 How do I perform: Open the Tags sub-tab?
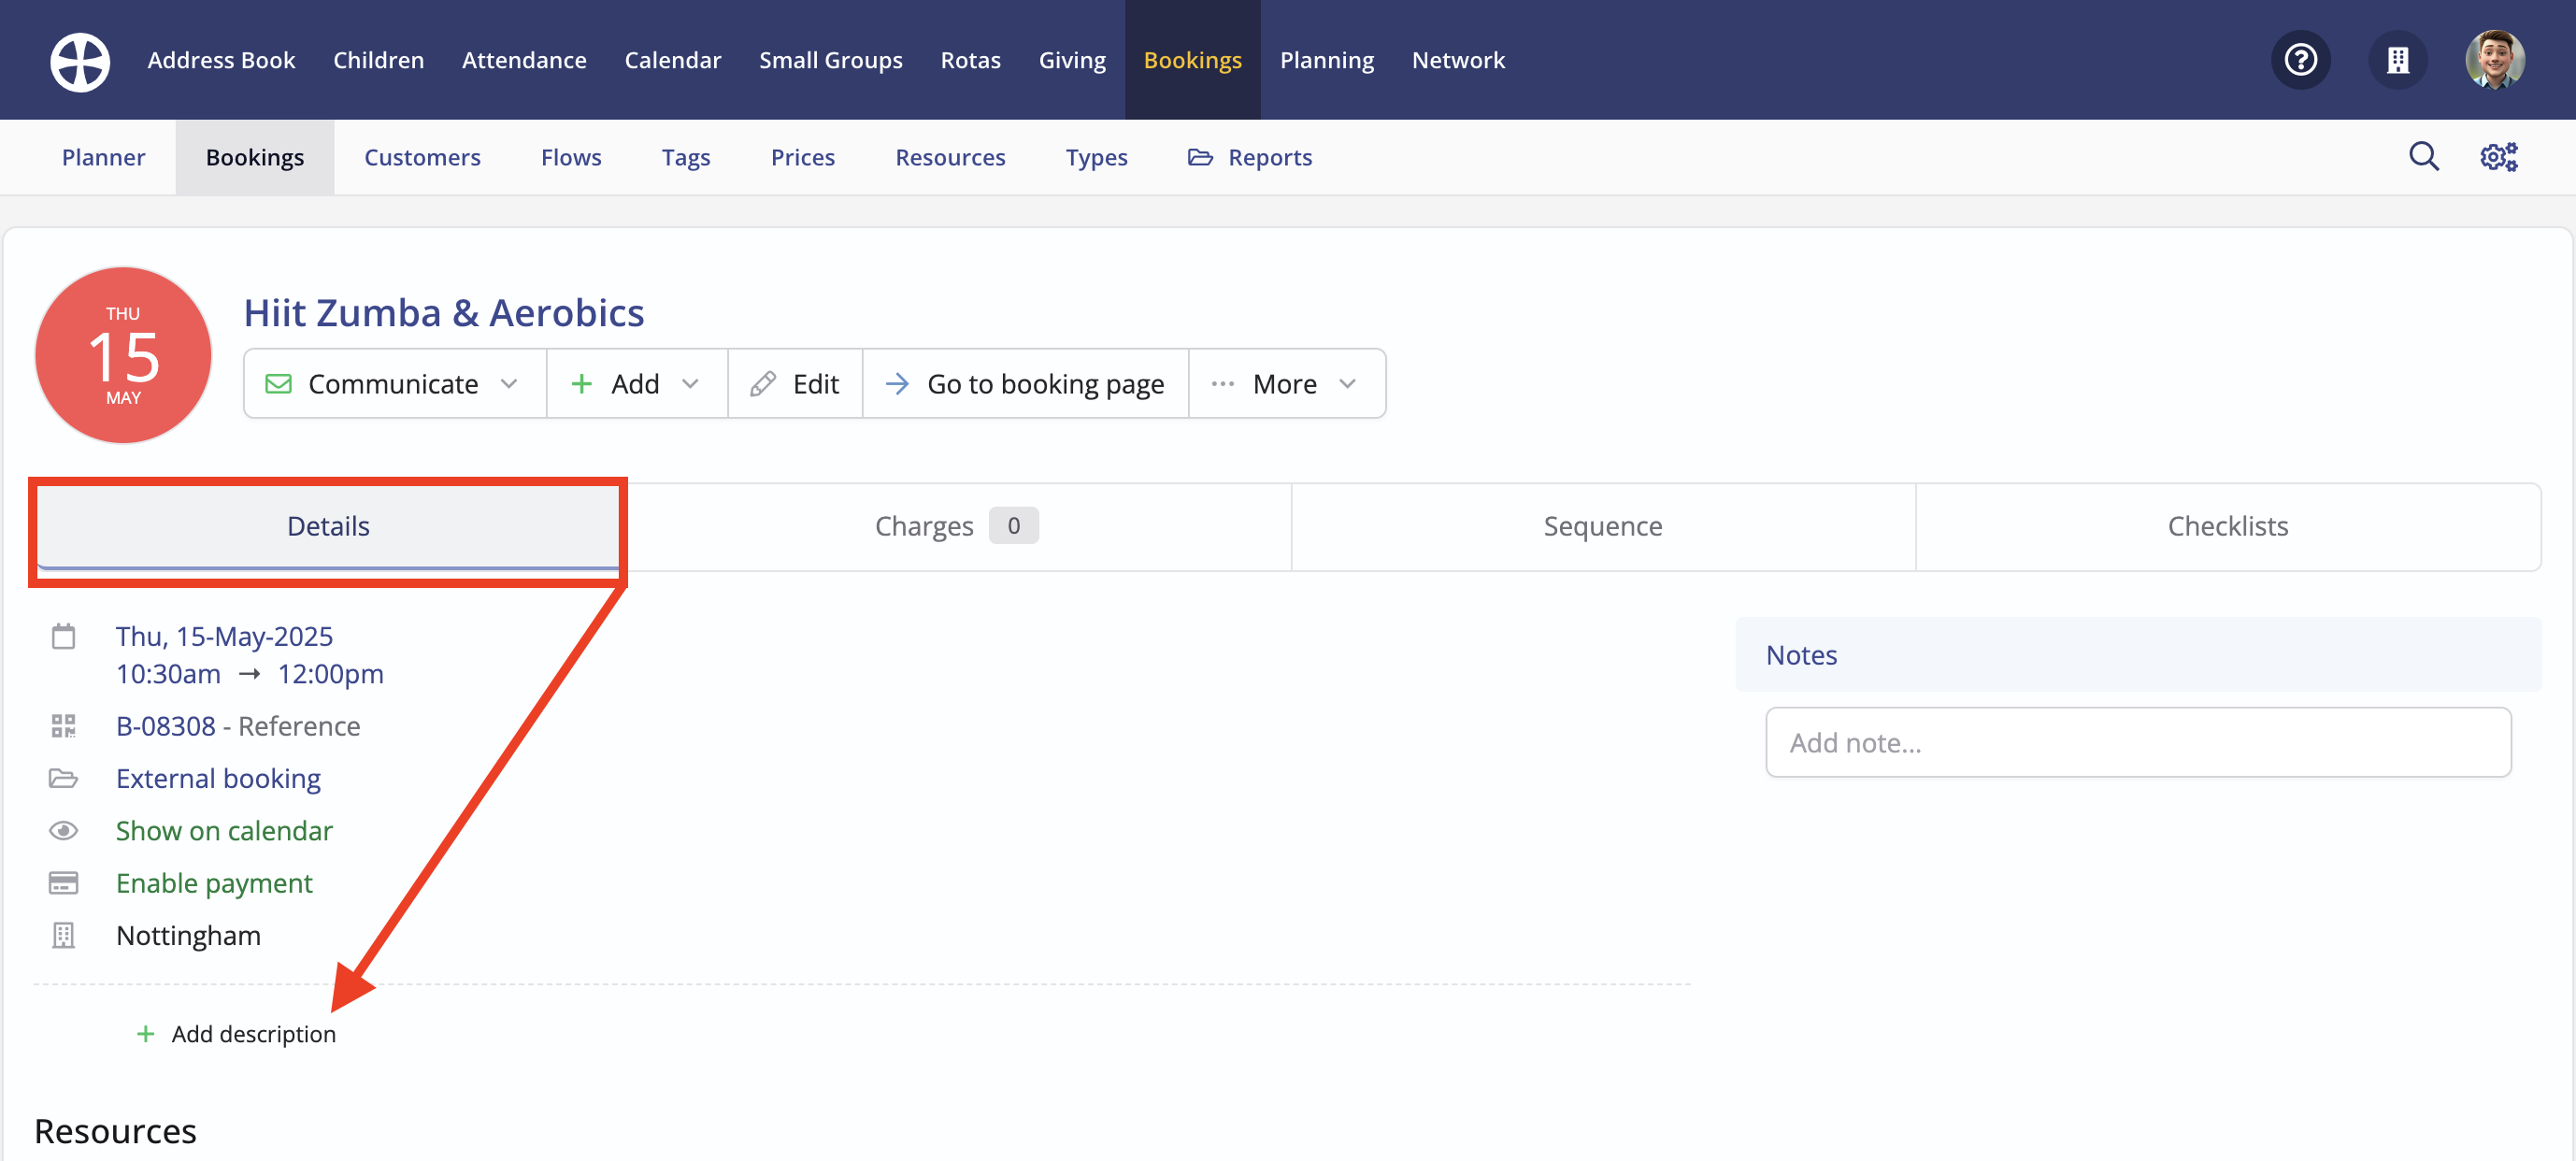tap(686, 157)
